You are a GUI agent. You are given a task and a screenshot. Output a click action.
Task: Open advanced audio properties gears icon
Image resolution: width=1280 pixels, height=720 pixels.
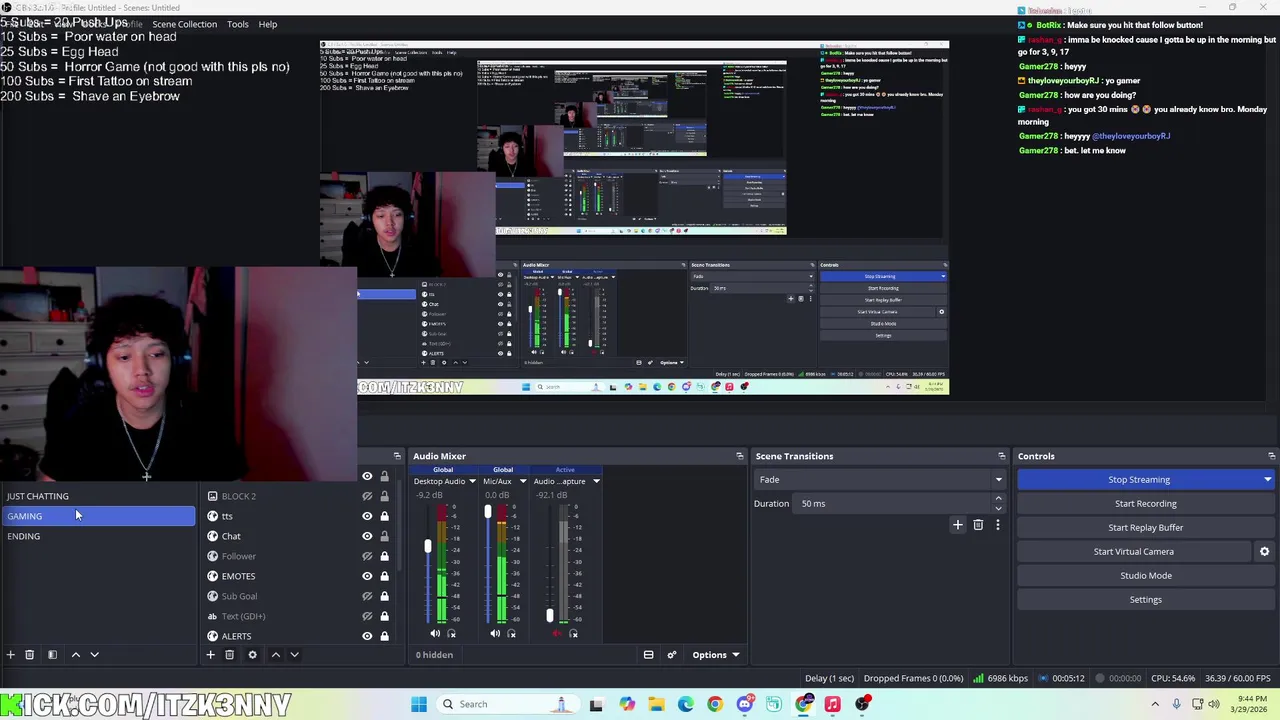pyautogui.click(x=672, y=655)
